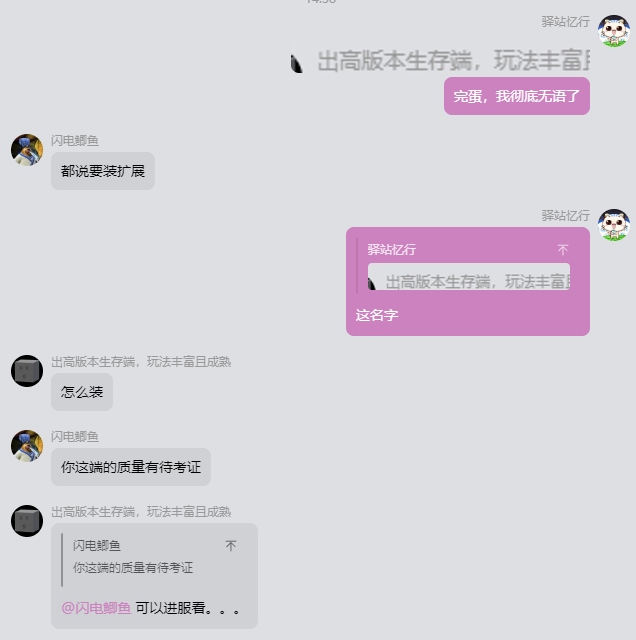Click the standalone 你这端的质量有待考证 message bubble
636x640 pixels.
click(131, 467)
